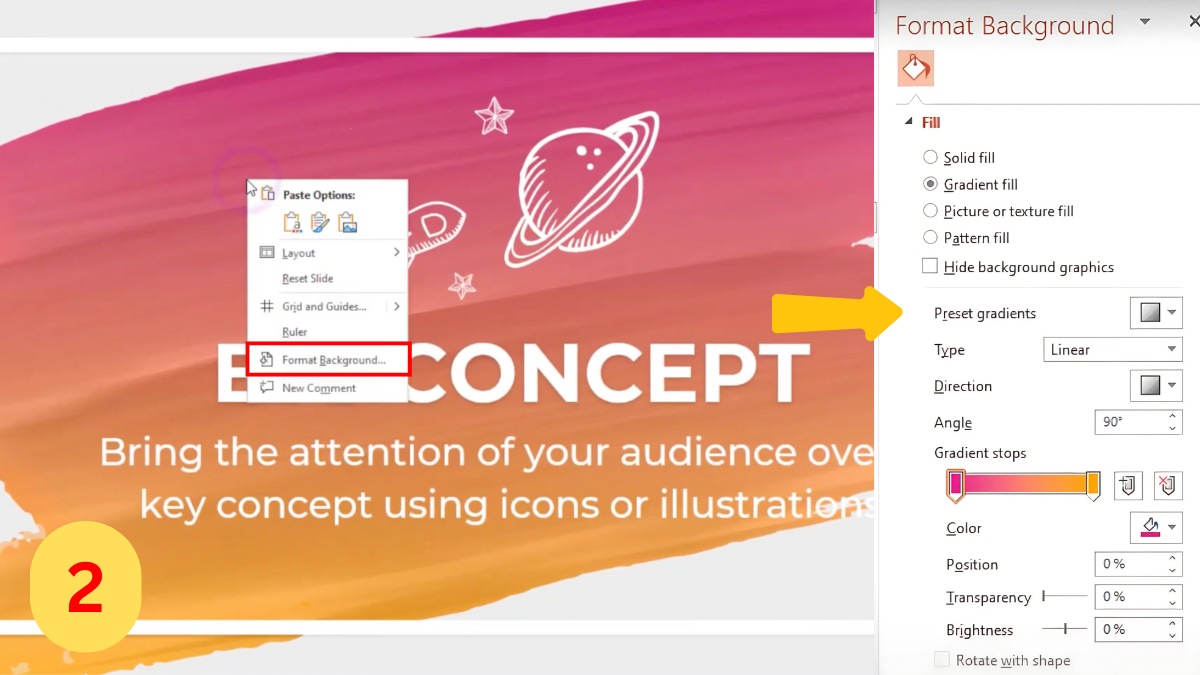Image resolution: width=1200 pixels, height=675 pixels.
Task: Click the Fill paint bucket icon
Action: coord(915,68)
